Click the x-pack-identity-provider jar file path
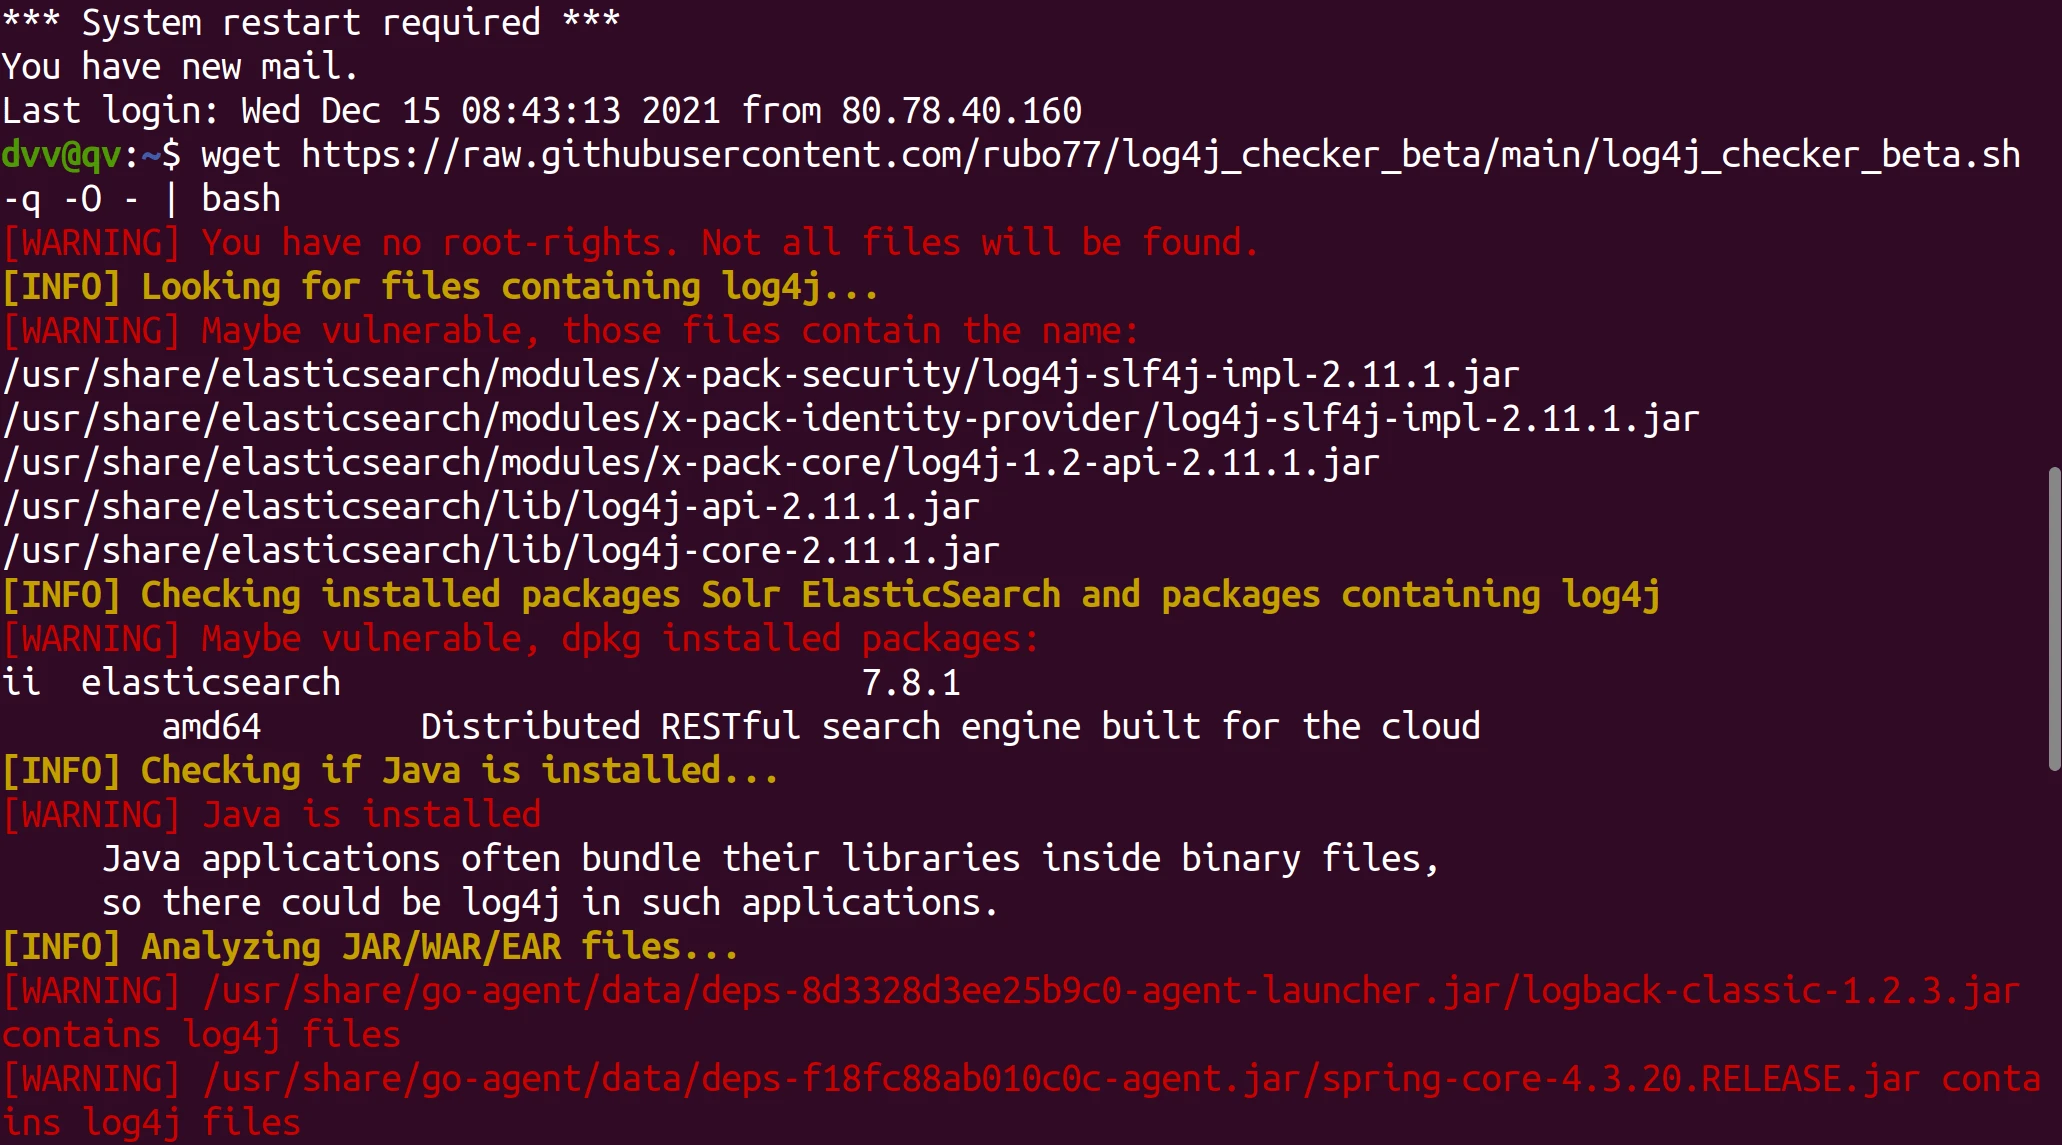The height and width of the screenshot is (1145, 2062). (850, 419)
